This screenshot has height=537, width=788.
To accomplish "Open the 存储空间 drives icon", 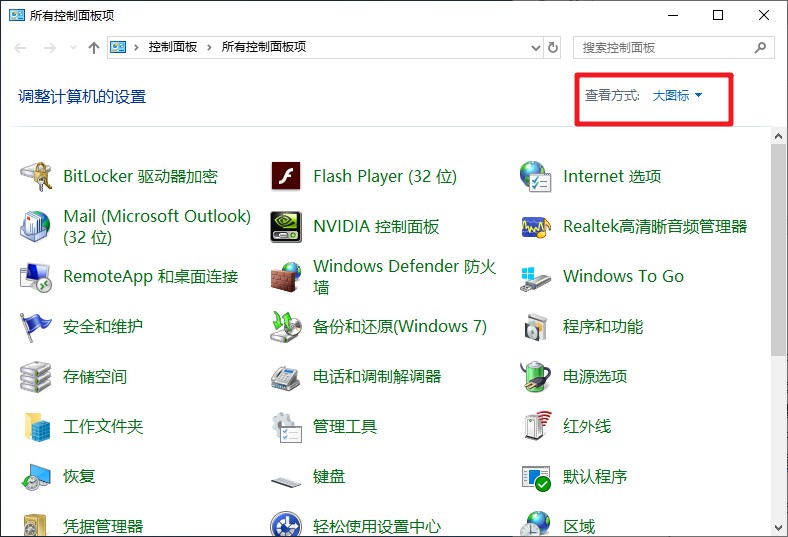I will point(35,377).
